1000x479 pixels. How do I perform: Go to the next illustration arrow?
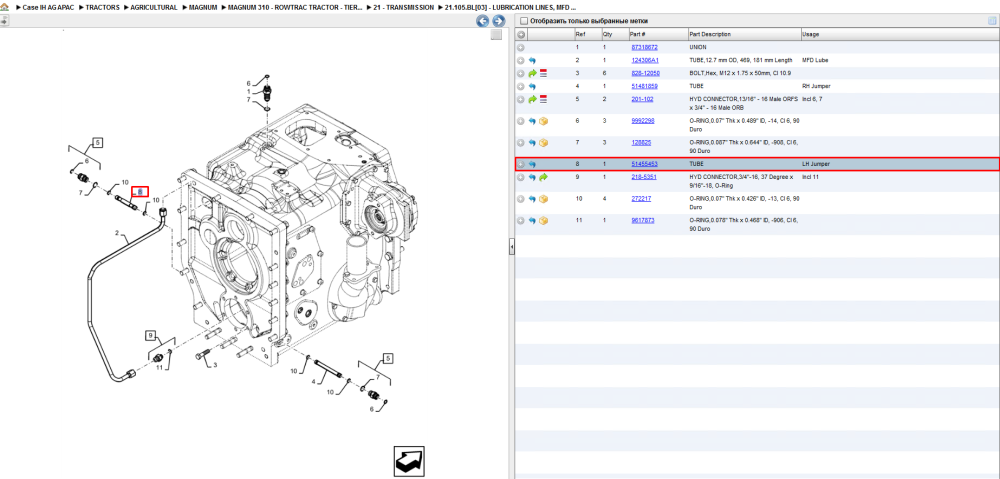click(x=499, y=21)
